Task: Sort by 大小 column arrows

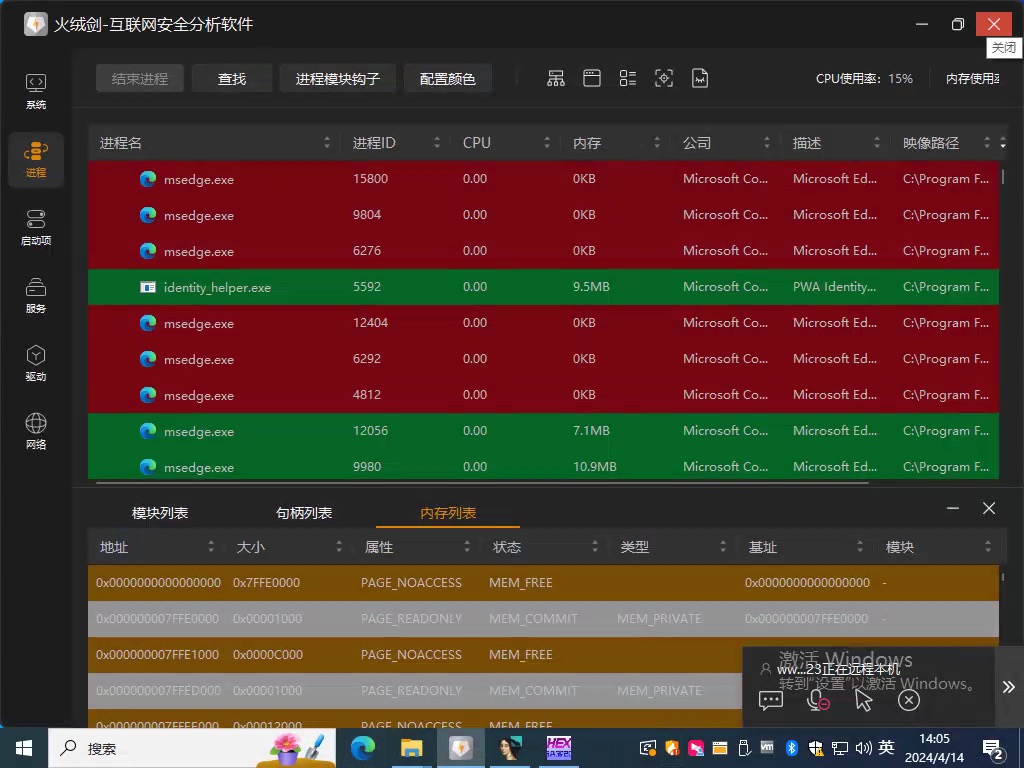Action: 339,547
